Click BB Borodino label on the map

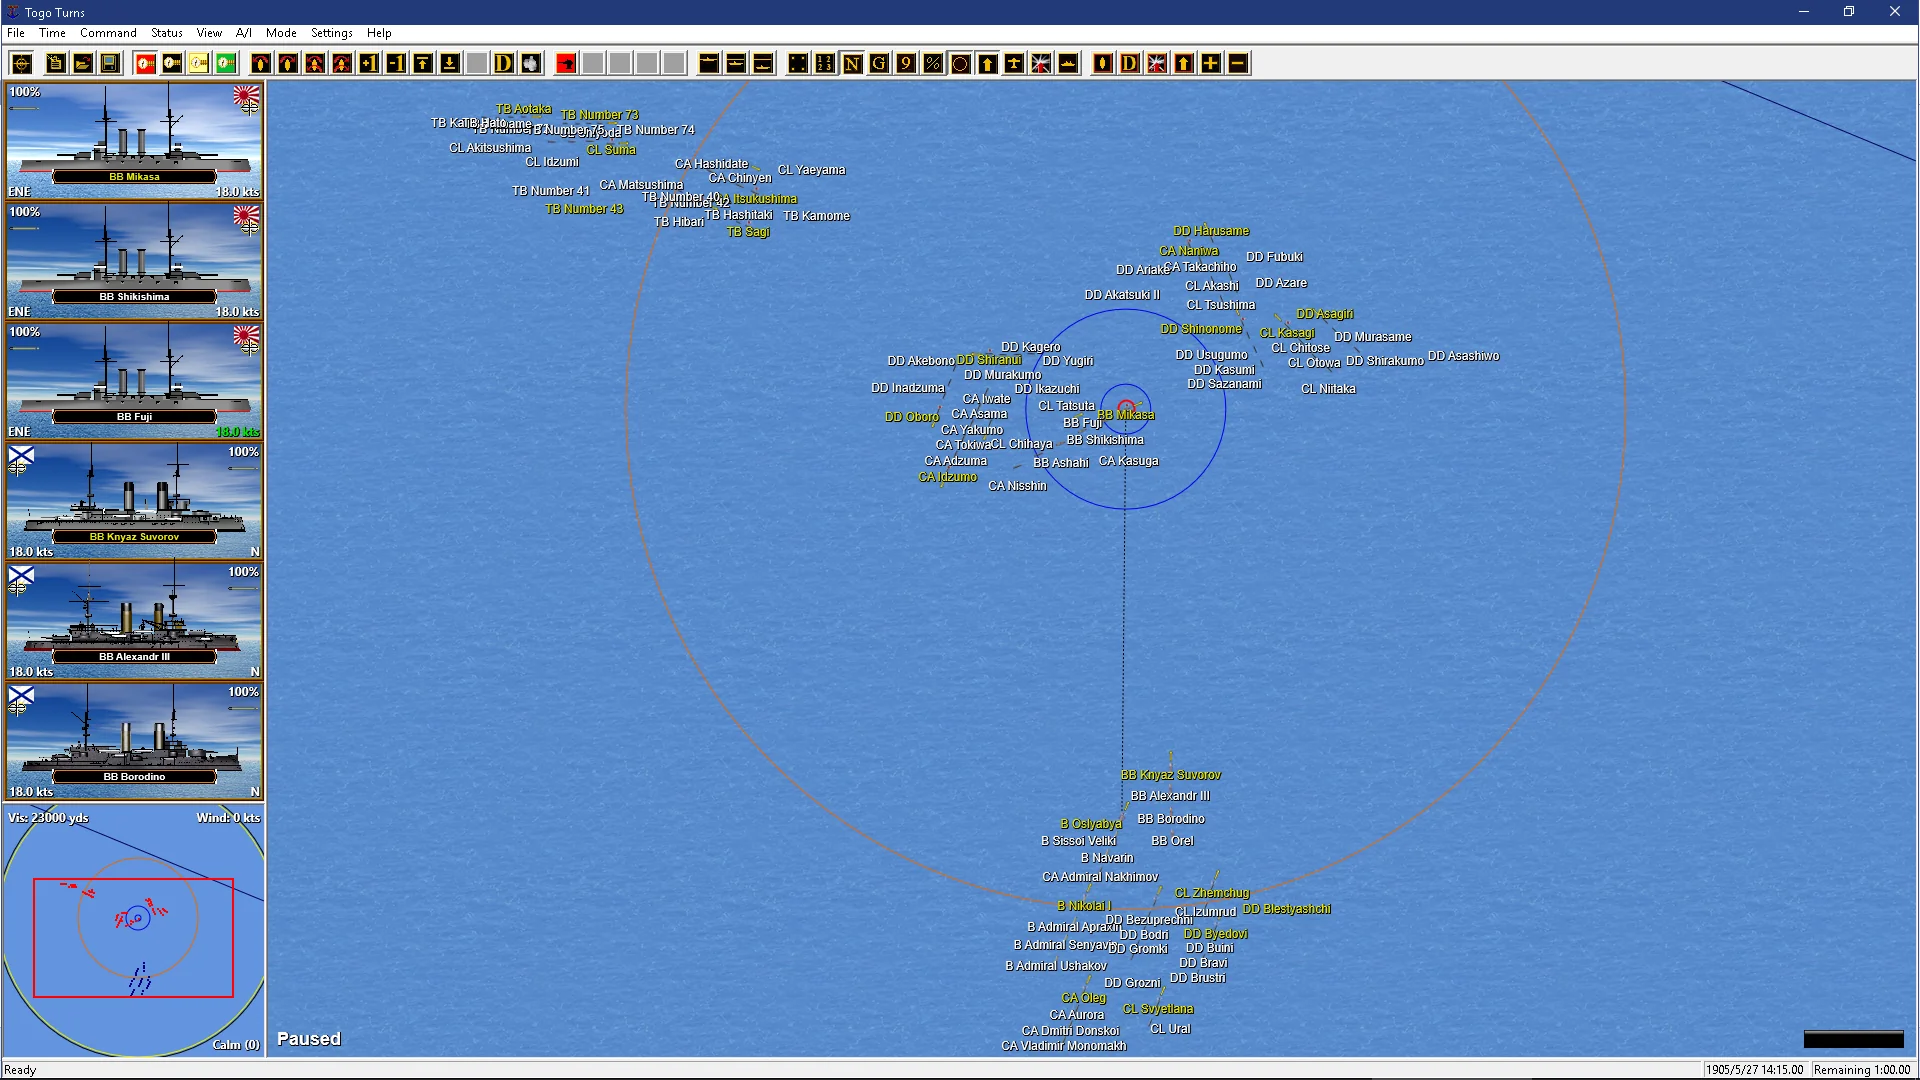pyautogui.click(x=1171, y=819)
